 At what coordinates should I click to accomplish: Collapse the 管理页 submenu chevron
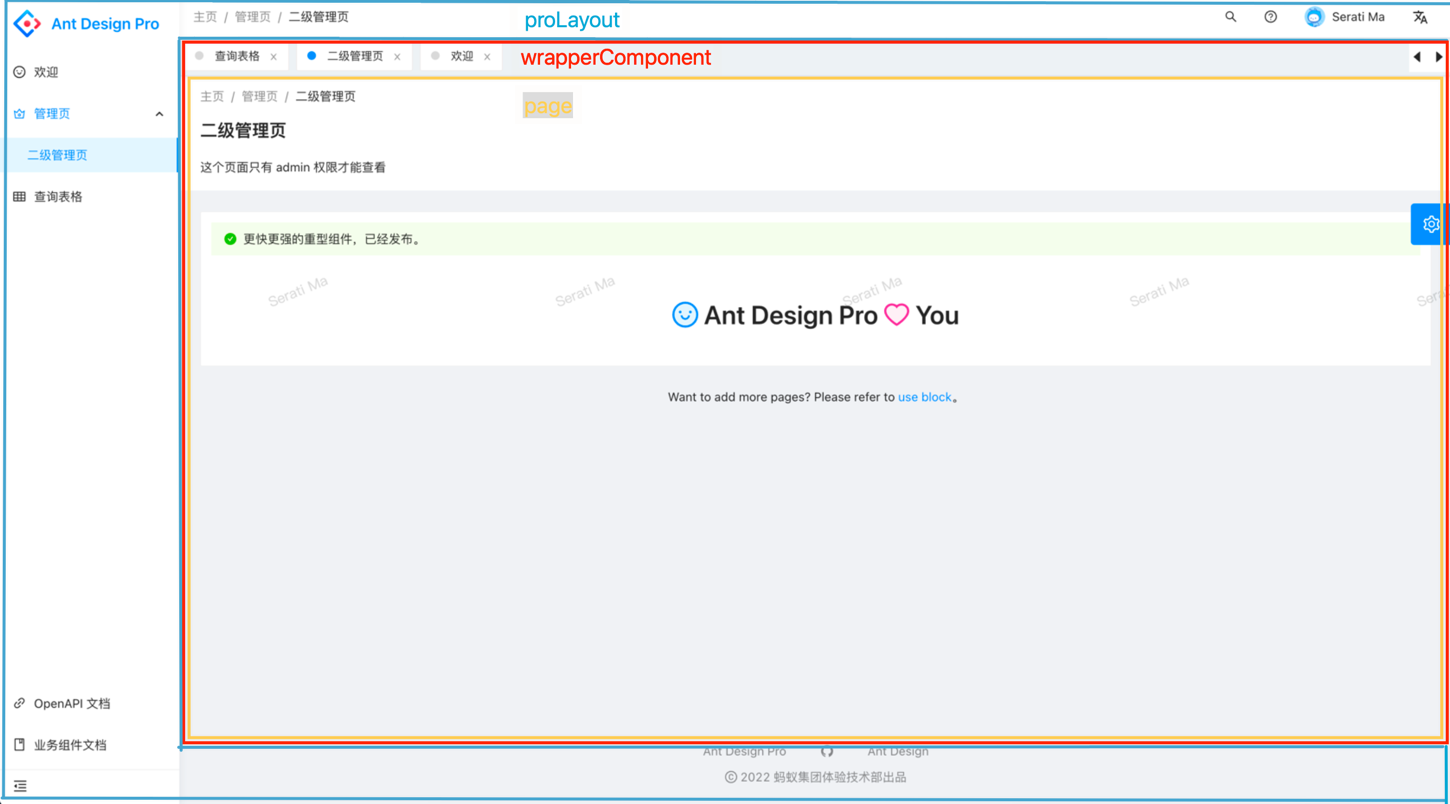pyautogui.click(x=159, y=114)
